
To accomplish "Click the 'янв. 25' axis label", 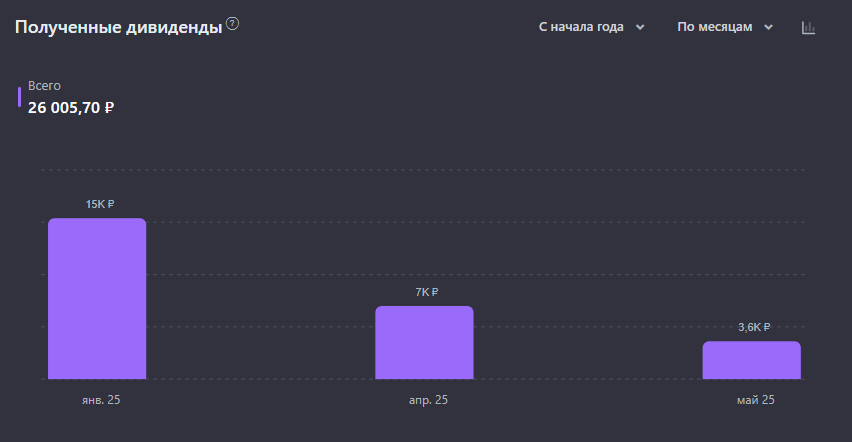I will pyautogui.click(x=101, y=400).
